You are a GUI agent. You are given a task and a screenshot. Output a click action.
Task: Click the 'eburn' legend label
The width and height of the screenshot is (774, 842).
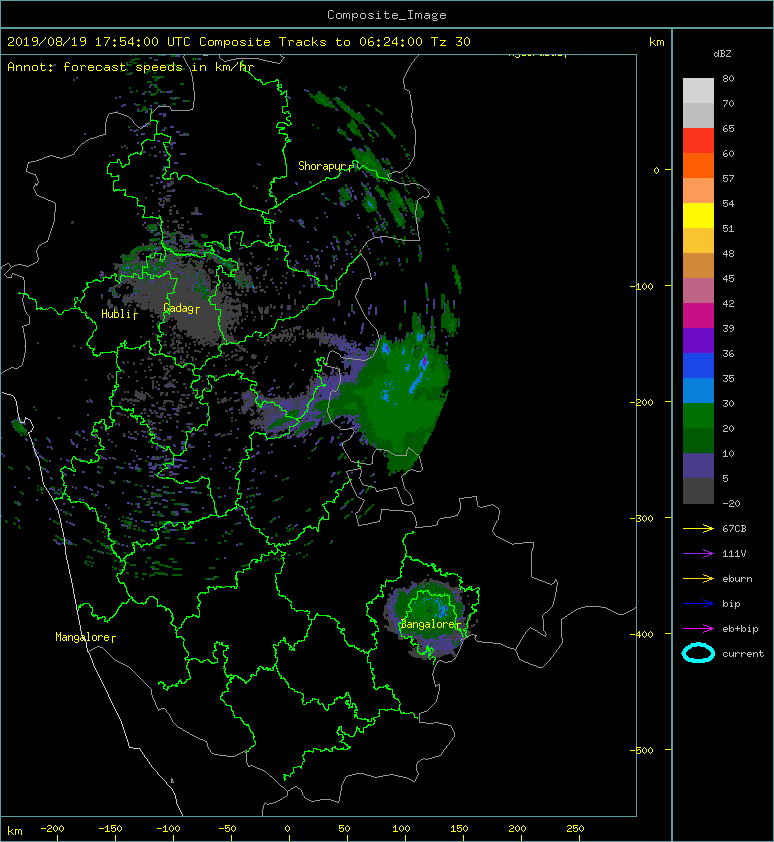(737, 579)
